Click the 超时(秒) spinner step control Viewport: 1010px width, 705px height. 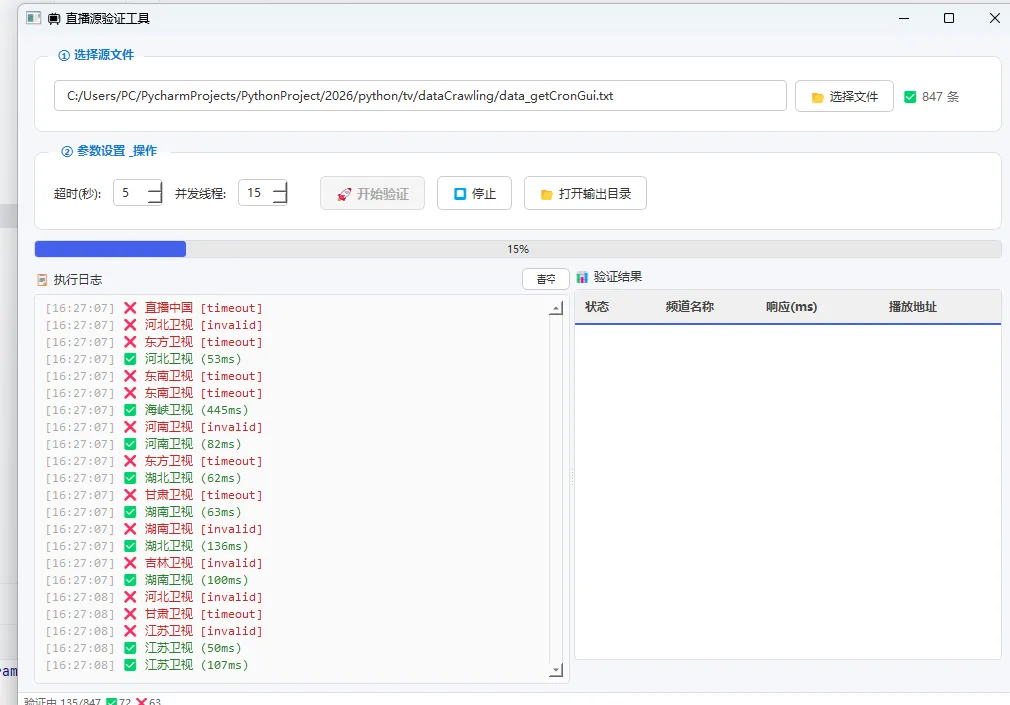pos(155,193)
